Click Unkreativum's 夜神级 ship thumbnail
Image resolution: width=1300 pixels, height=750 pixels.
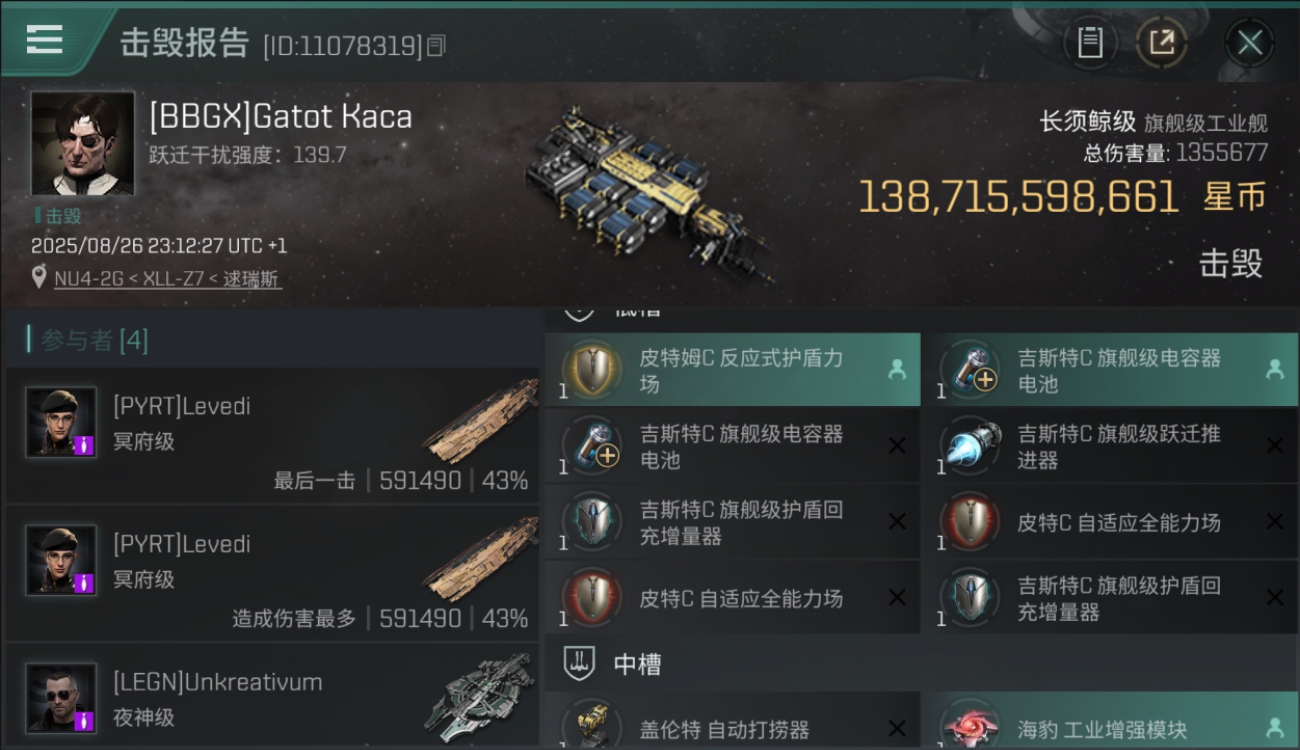tap(480, 696)
